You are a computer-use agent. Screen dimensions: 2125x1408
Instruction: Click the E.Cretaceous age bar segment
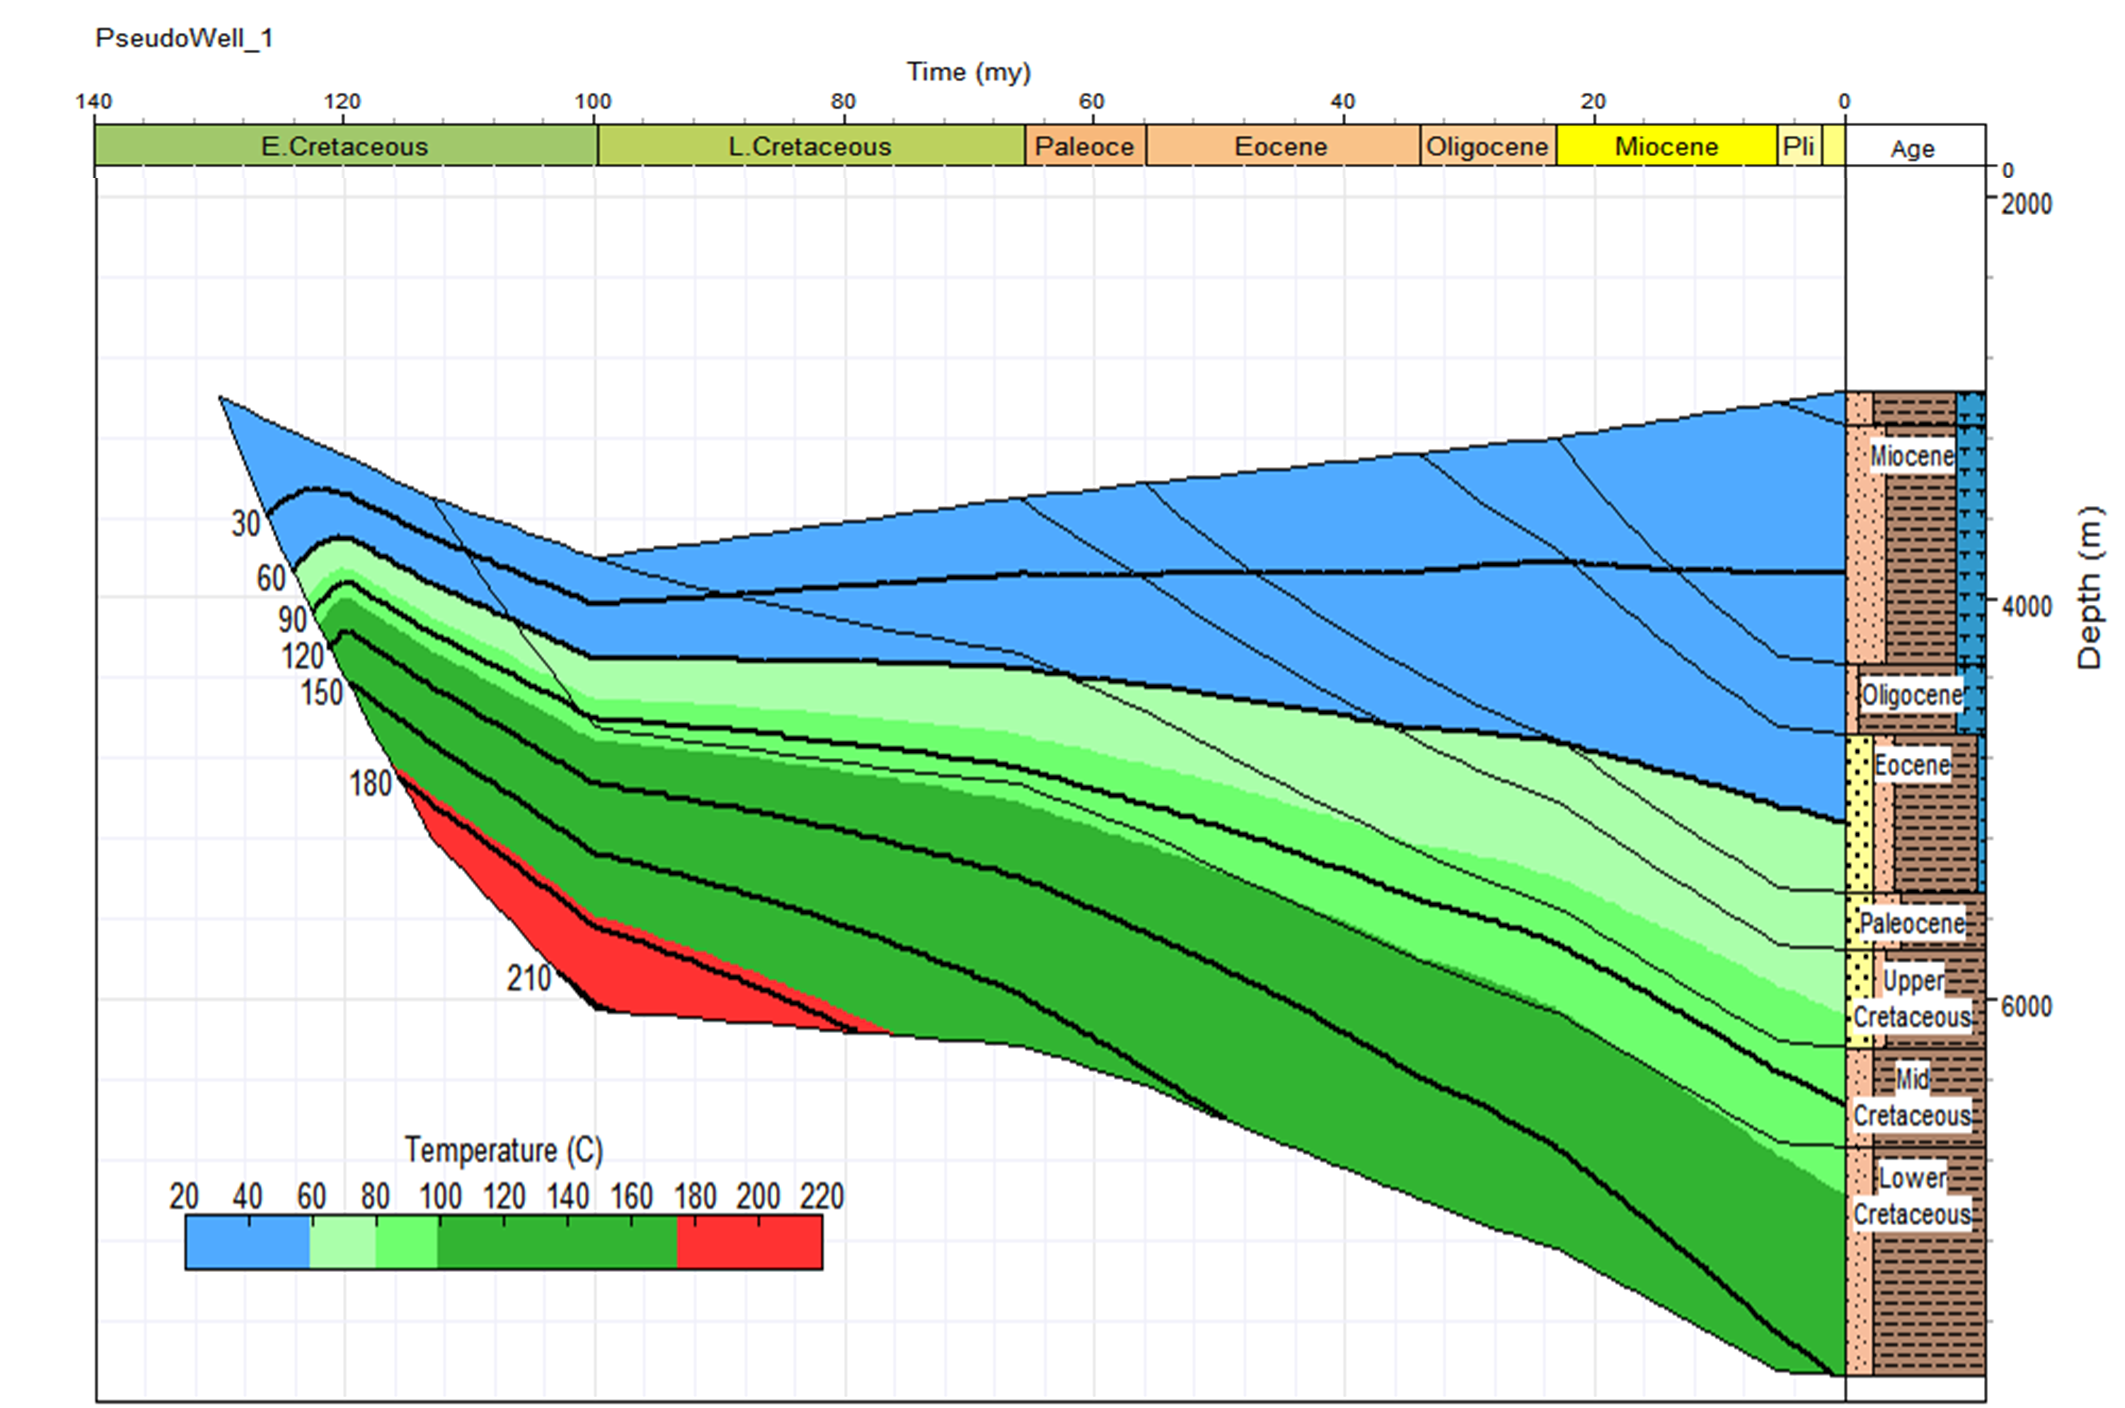point(344,146)
